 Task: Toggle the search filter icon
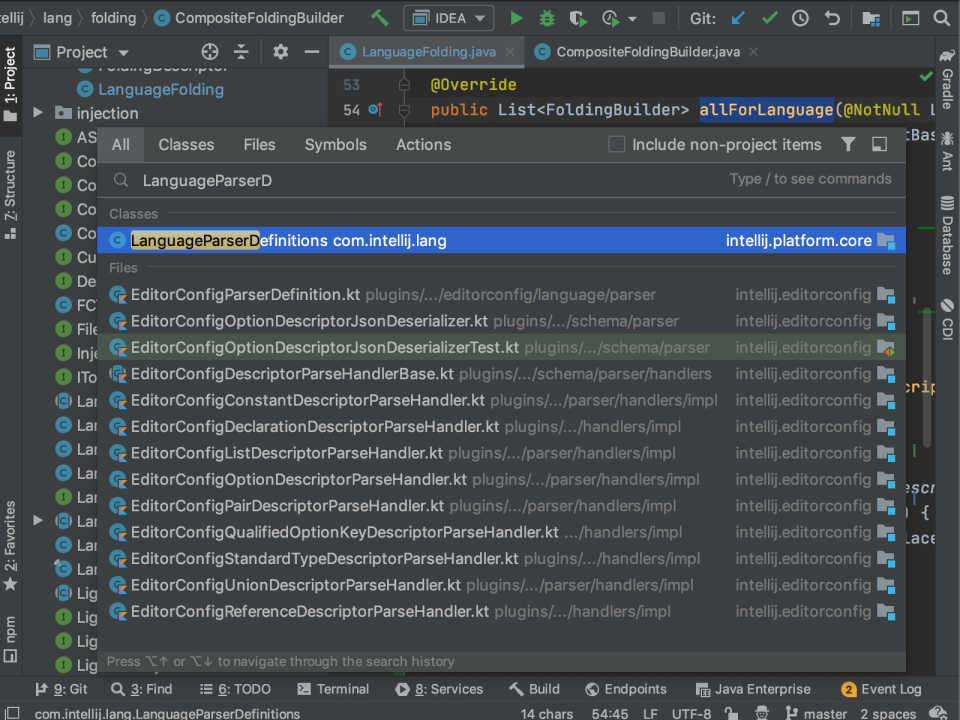pyautogui.click(x=848, y=144)
